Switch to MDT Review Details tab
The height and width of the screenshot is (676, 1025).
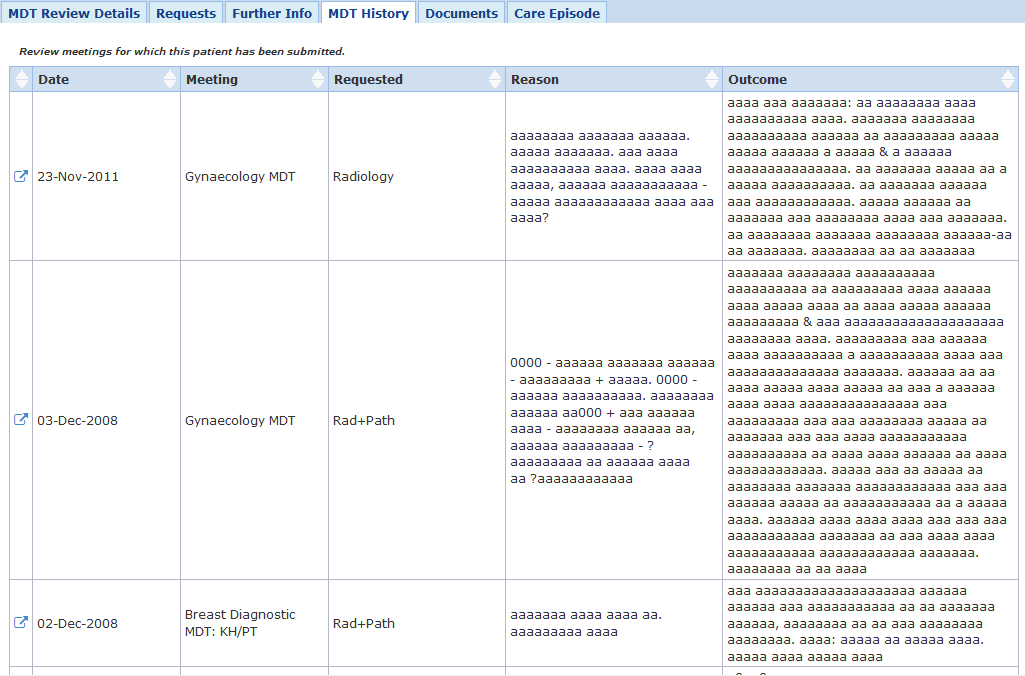pos(74,13)
